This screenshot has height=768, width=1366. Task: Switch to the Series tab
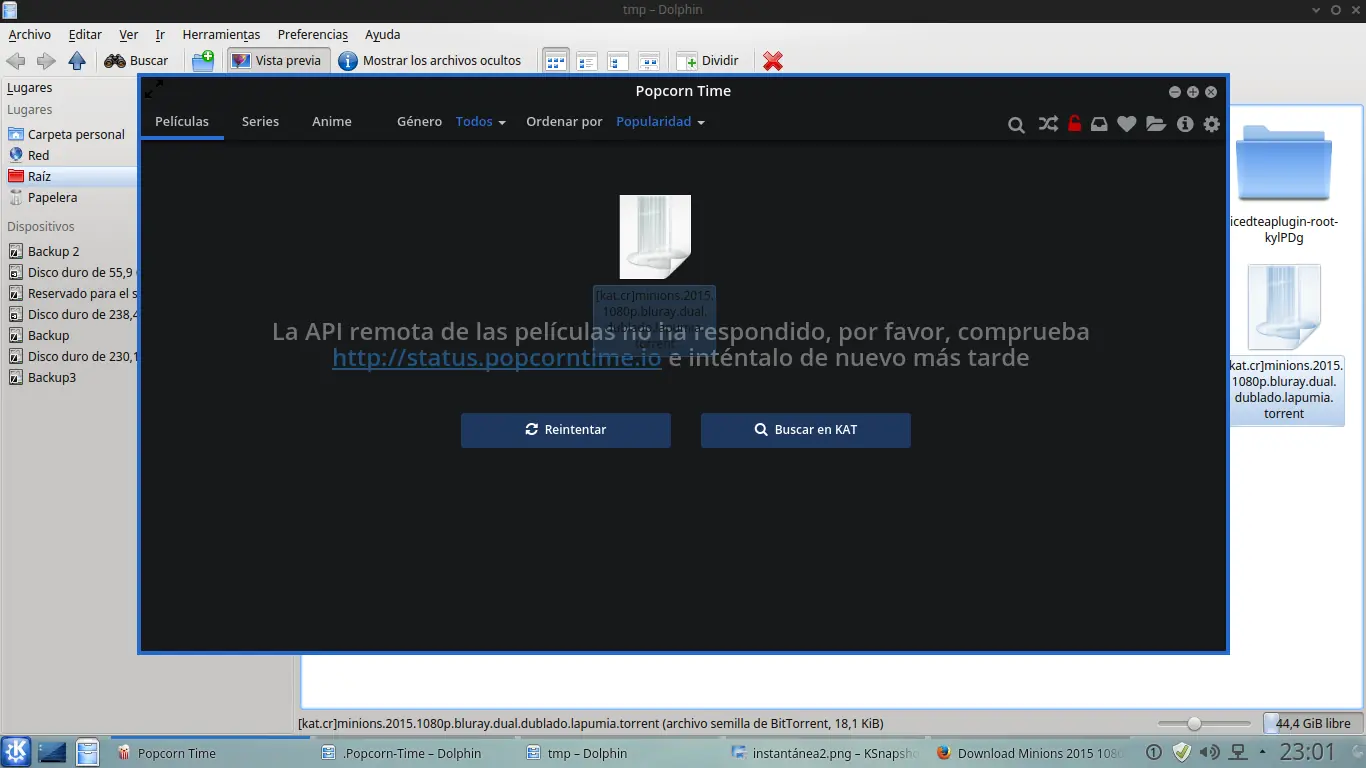260,122
